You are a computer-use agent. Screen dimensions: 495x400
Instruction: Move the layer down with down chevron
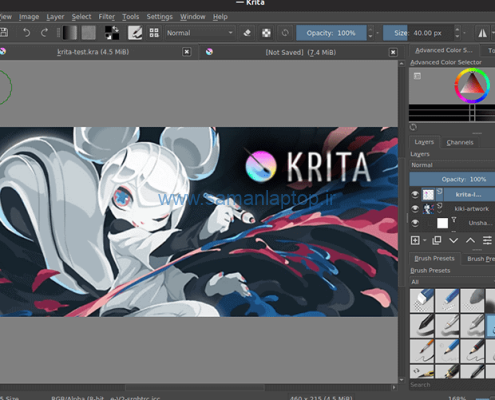pyautogui.click(x=453, y=240)
